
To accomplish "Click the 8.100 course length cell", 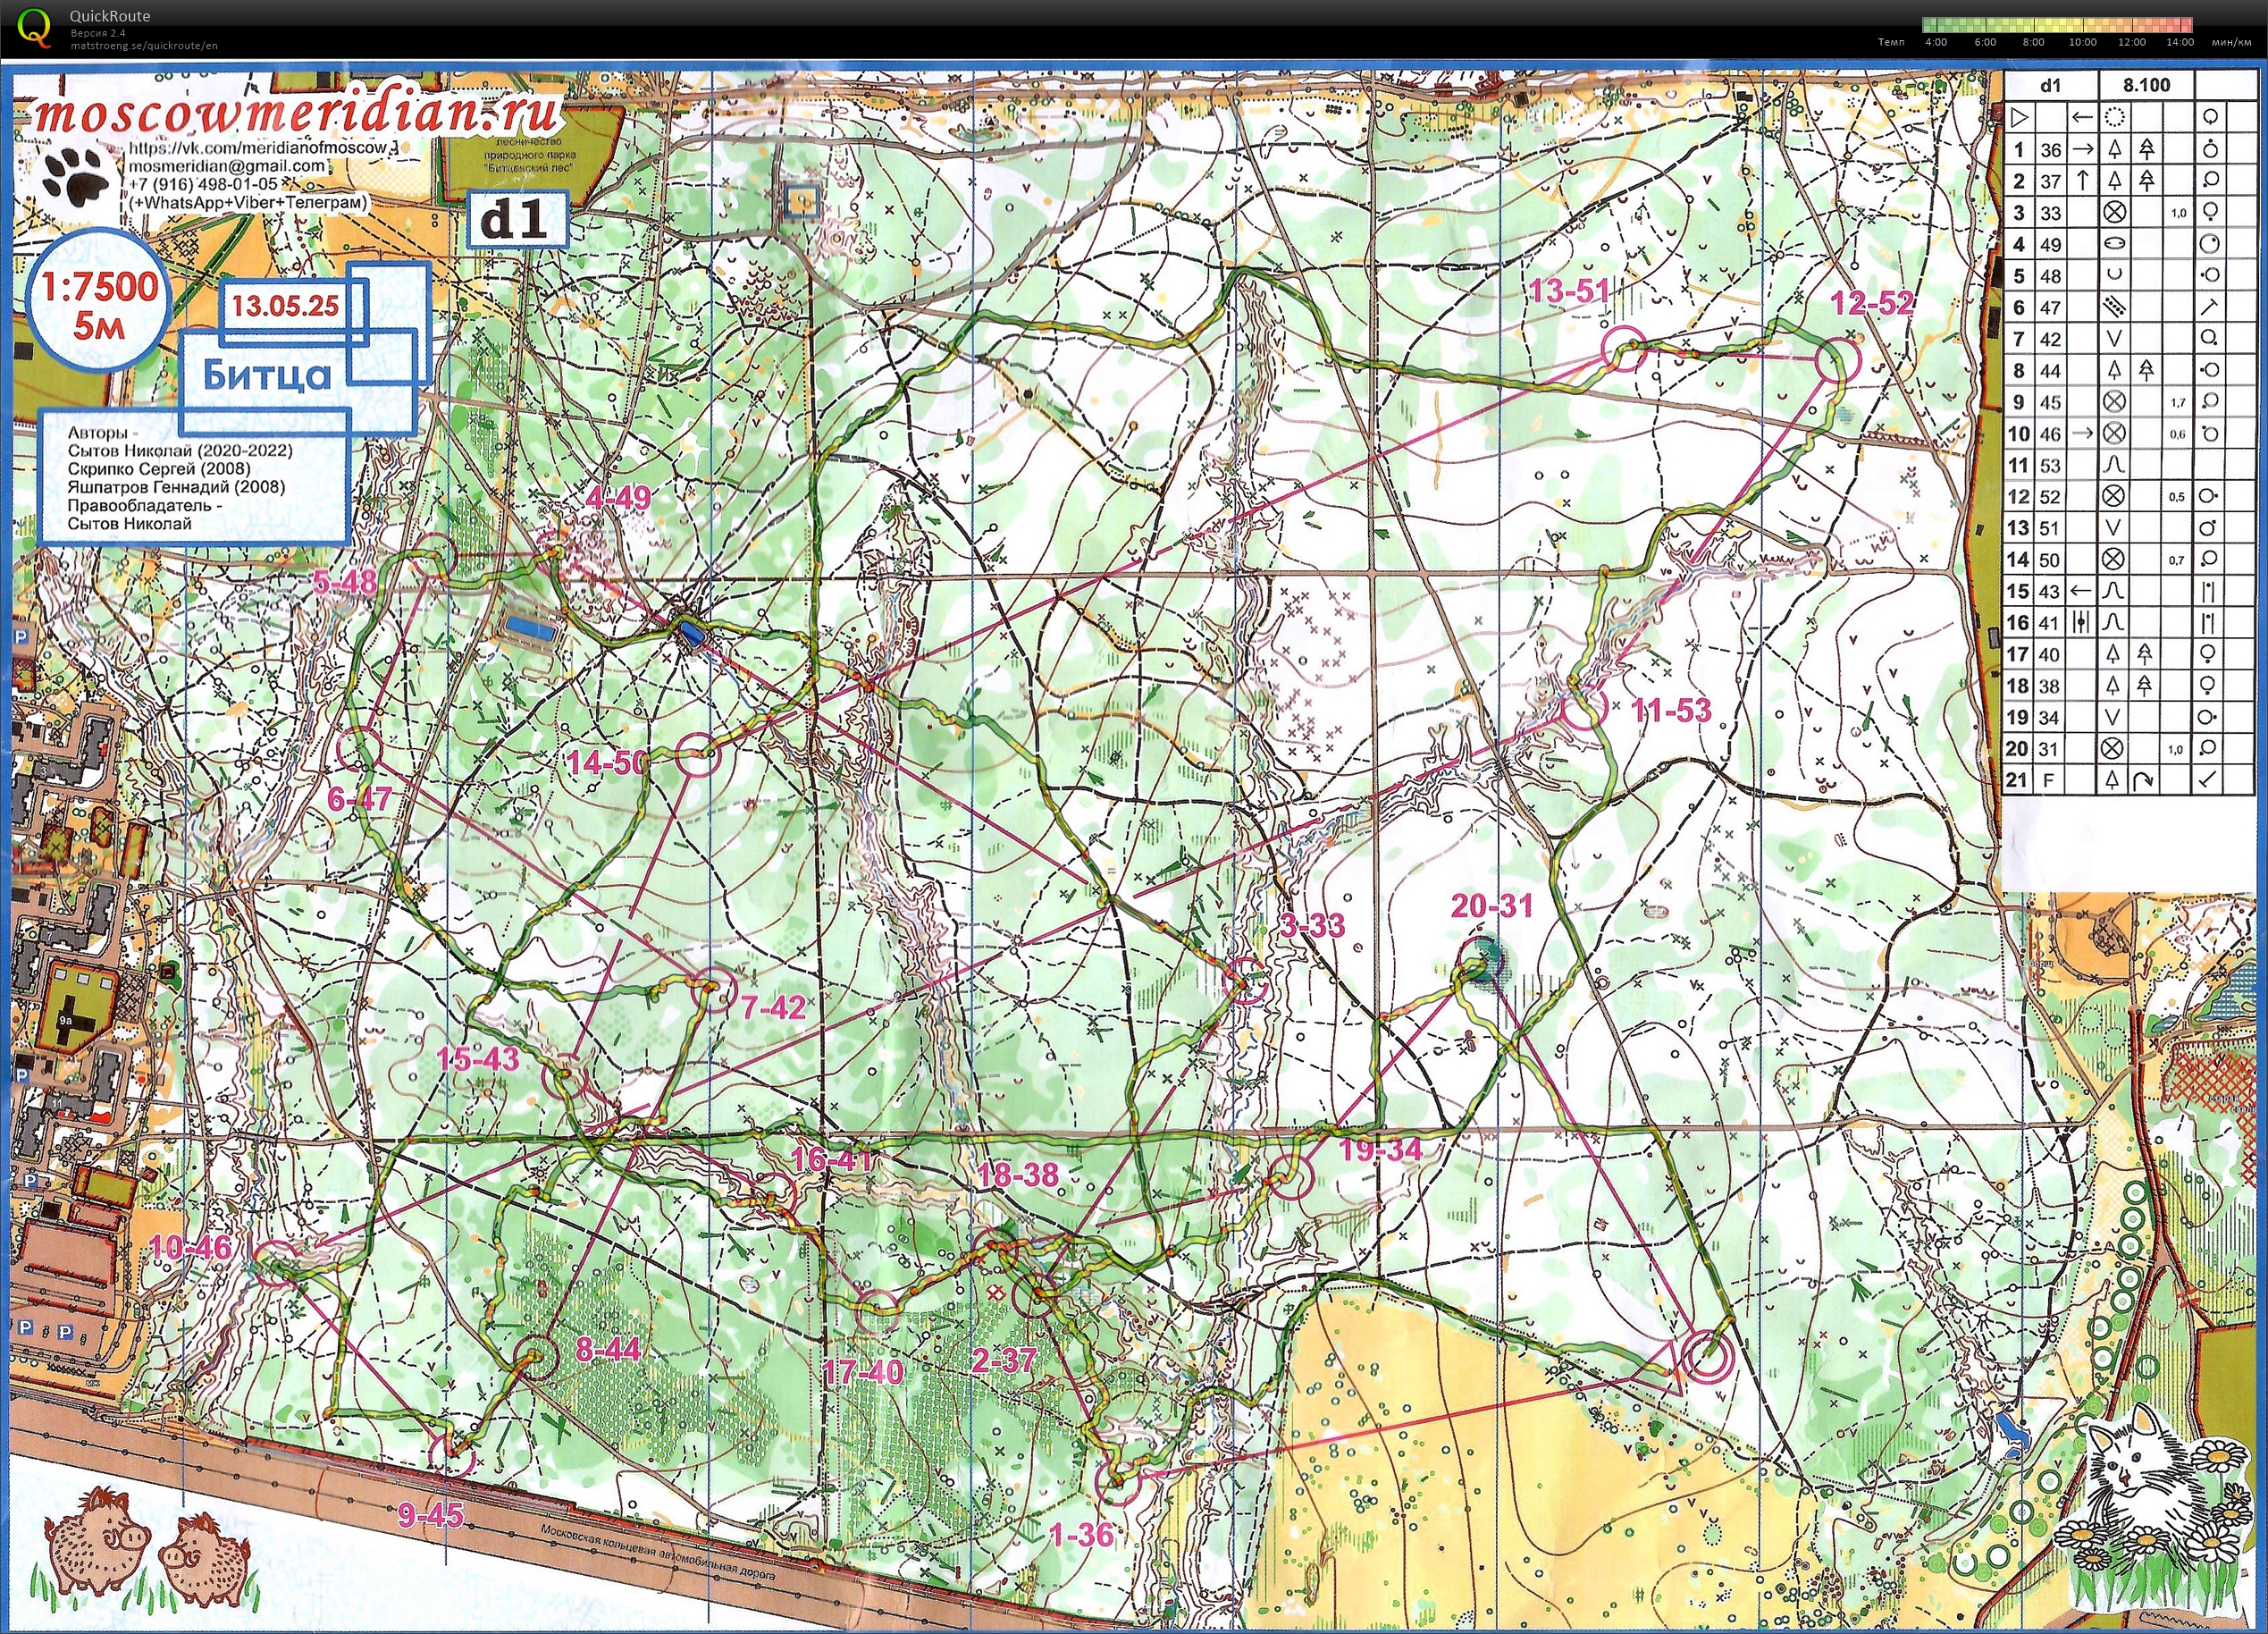I will [x=2146, y=85].
